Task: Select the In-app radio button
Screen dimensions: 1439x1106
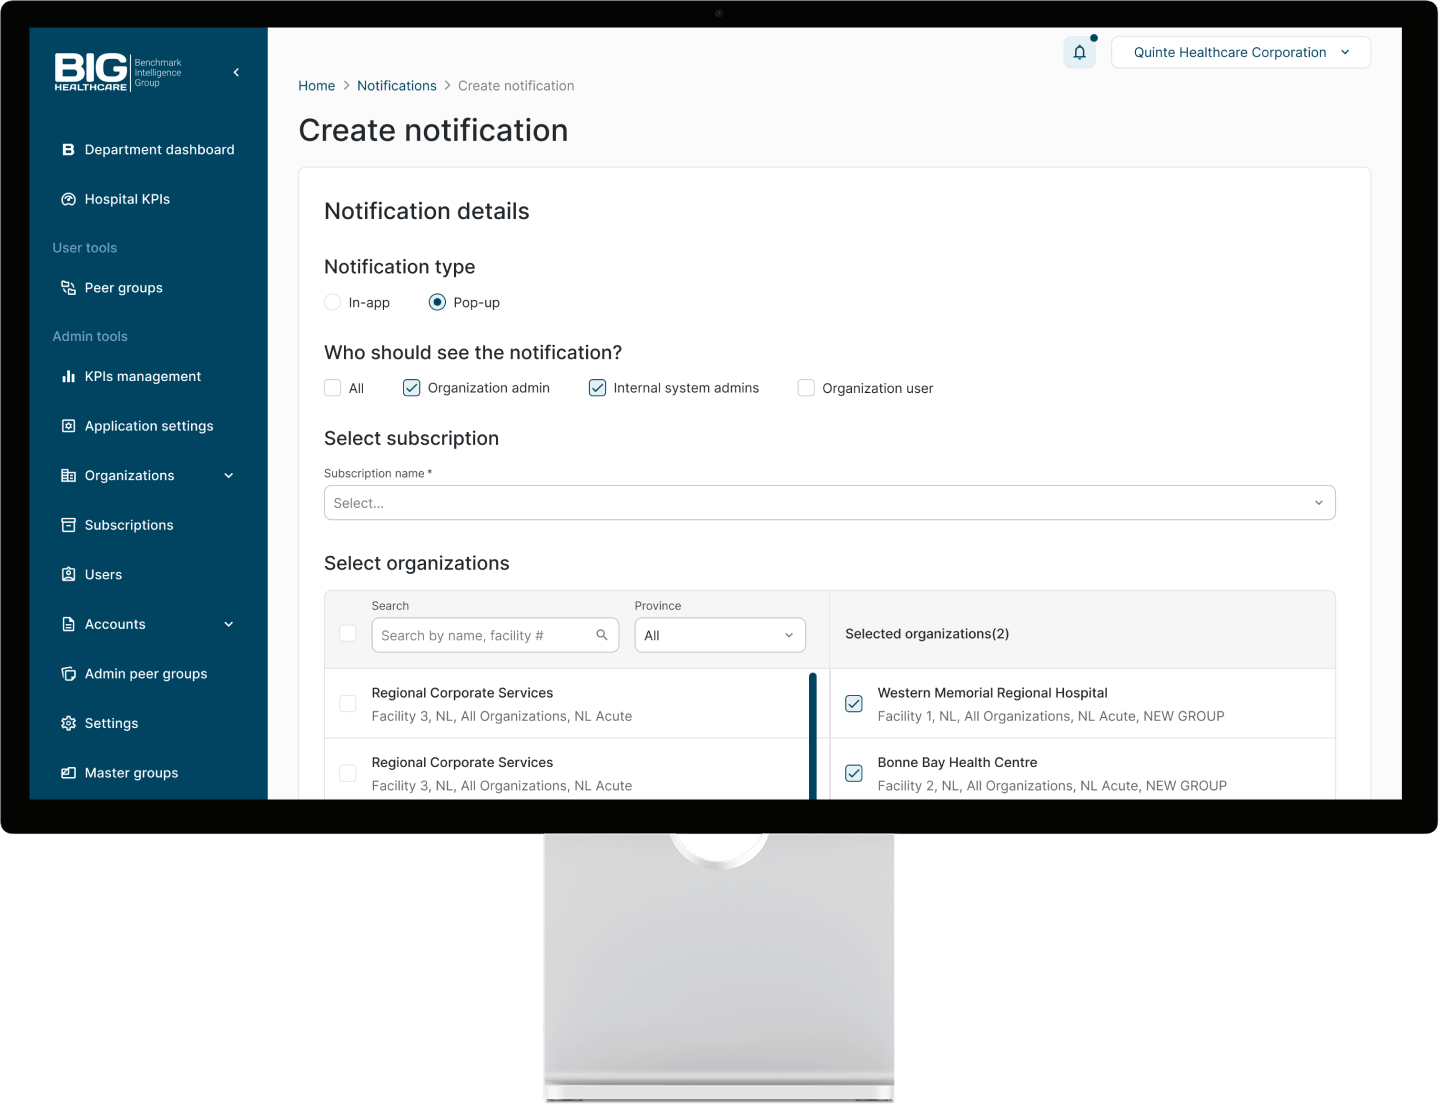Action: tap(333, 302)
